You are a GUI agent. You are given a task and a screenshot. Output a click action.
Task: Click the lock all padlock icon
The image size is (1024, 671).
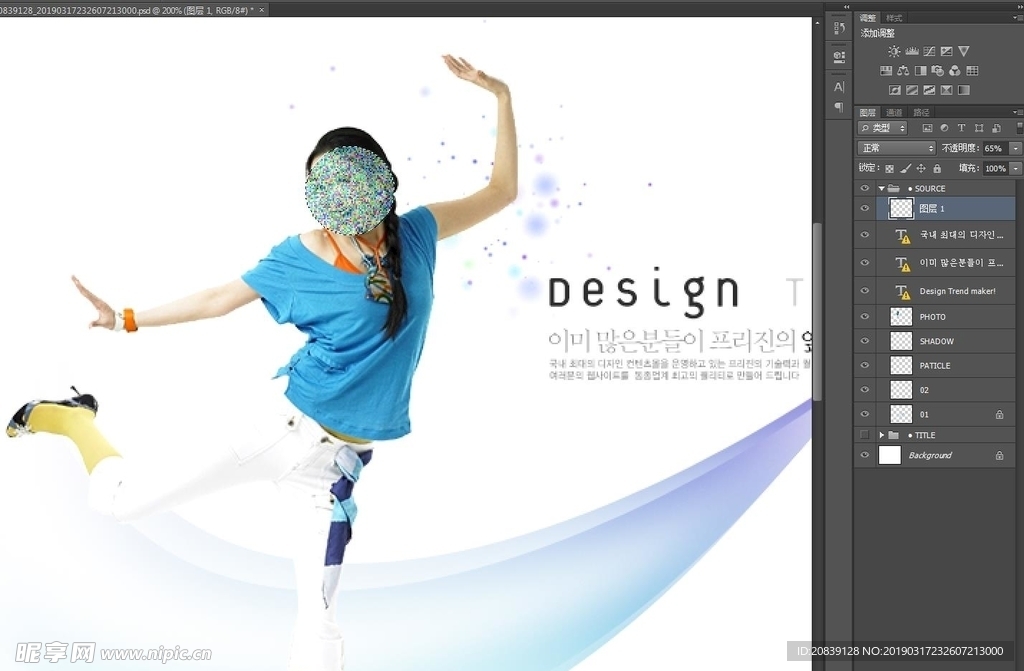point(937,169)
